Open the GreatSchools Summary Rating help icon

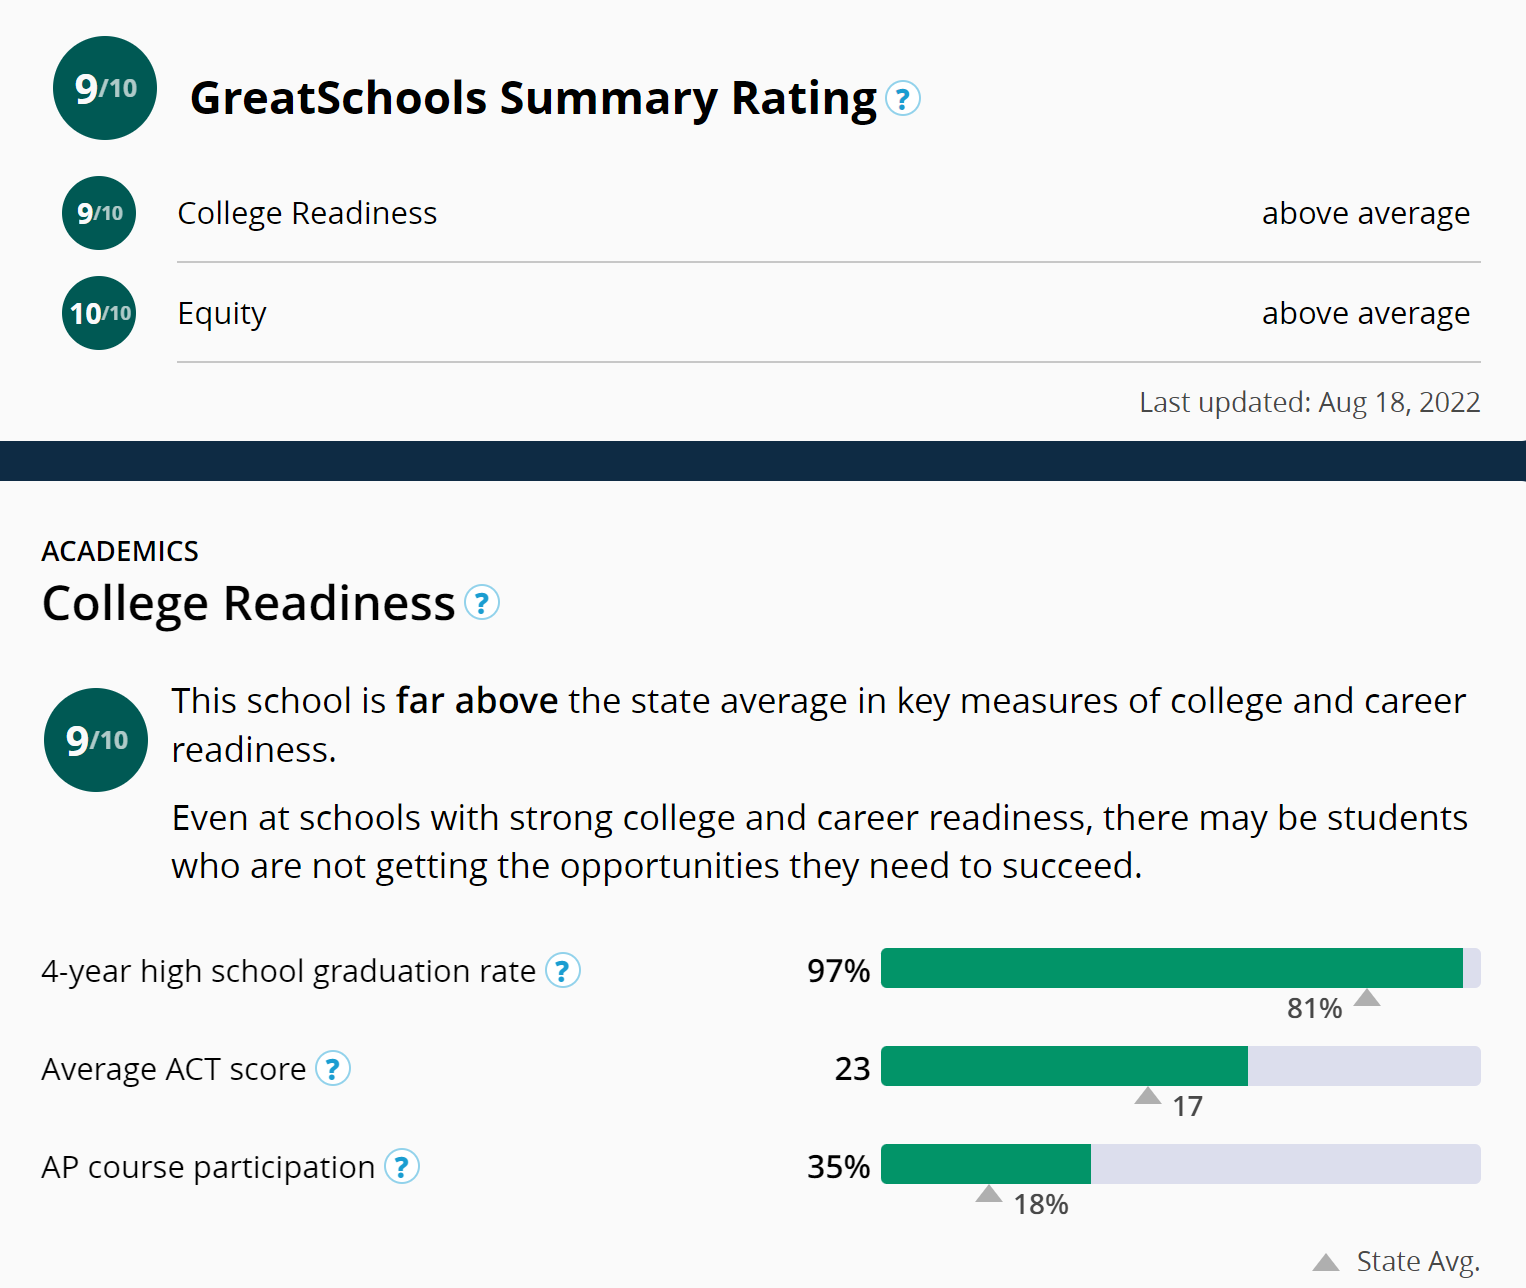click(903, 99)
